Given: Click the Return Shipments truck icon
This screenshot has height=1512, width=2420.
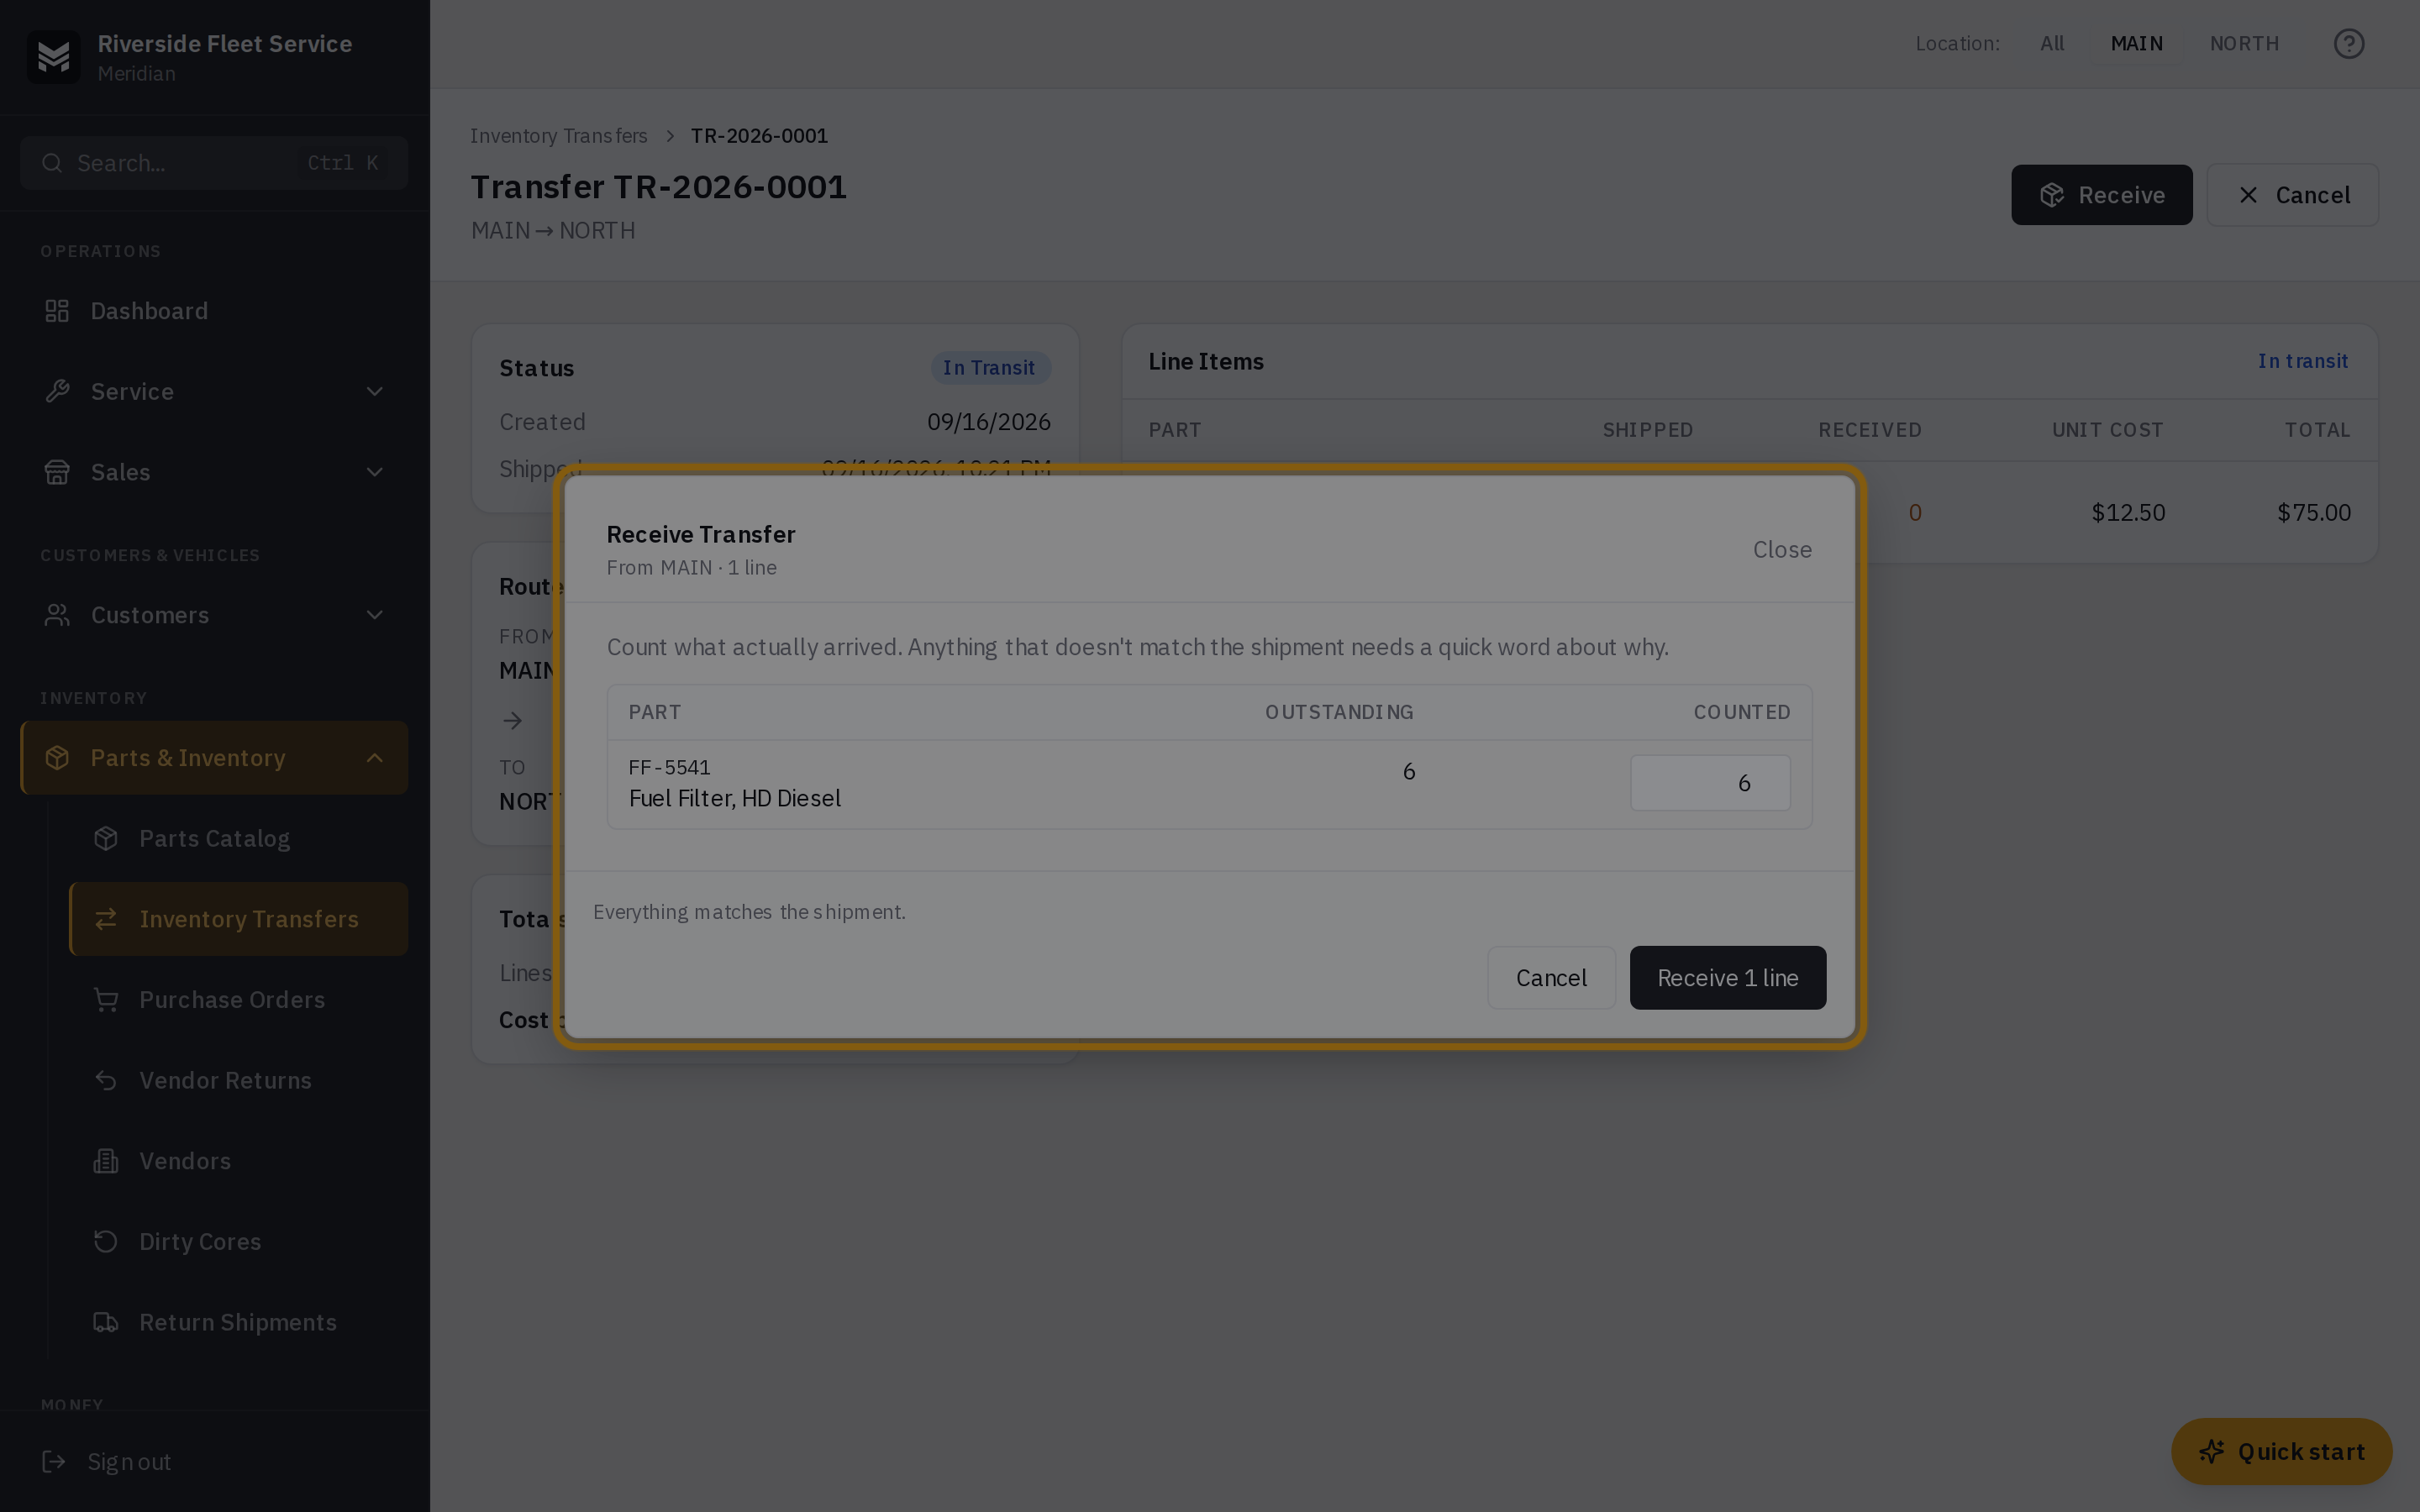Looking at the screenshot, I should [x=106, y=1322].
